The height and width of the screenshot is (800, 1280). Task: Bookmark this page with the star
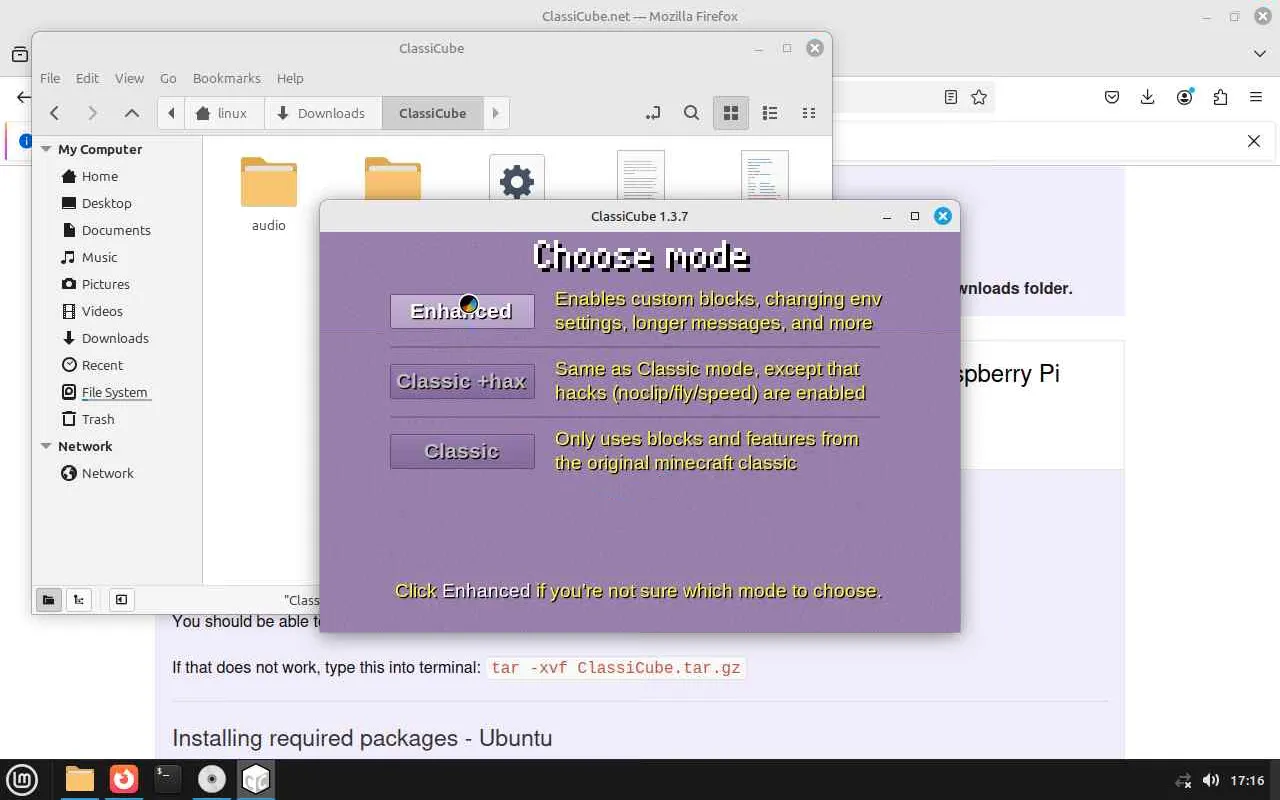[x=979, y=97]
